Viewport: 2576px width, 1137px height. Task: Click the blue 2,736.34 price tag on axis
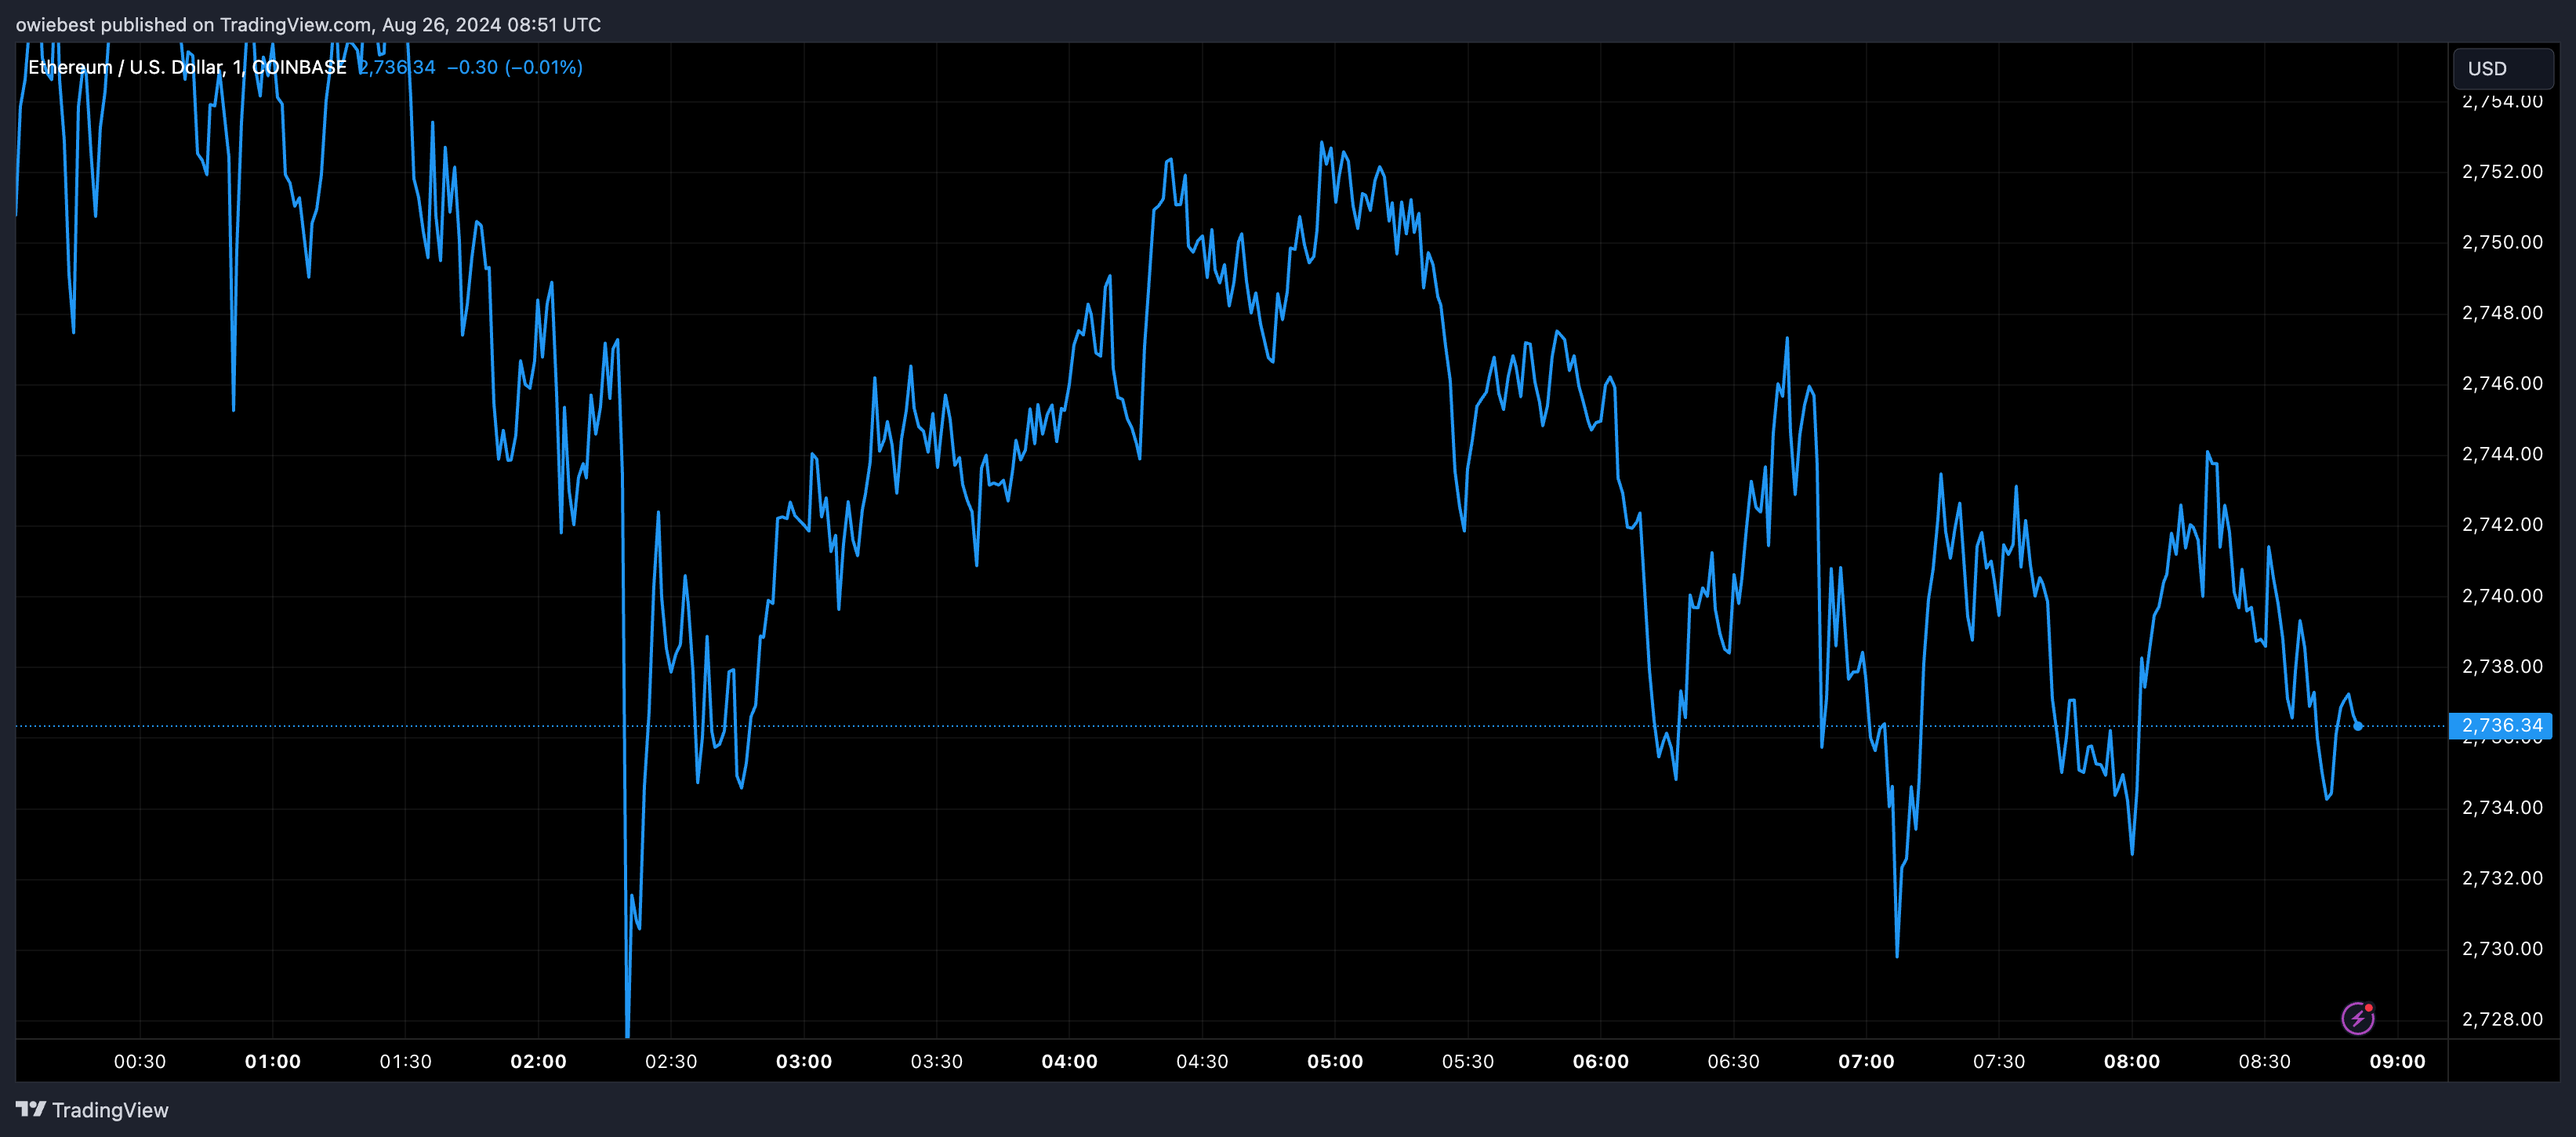click(x=2501, y=725)
